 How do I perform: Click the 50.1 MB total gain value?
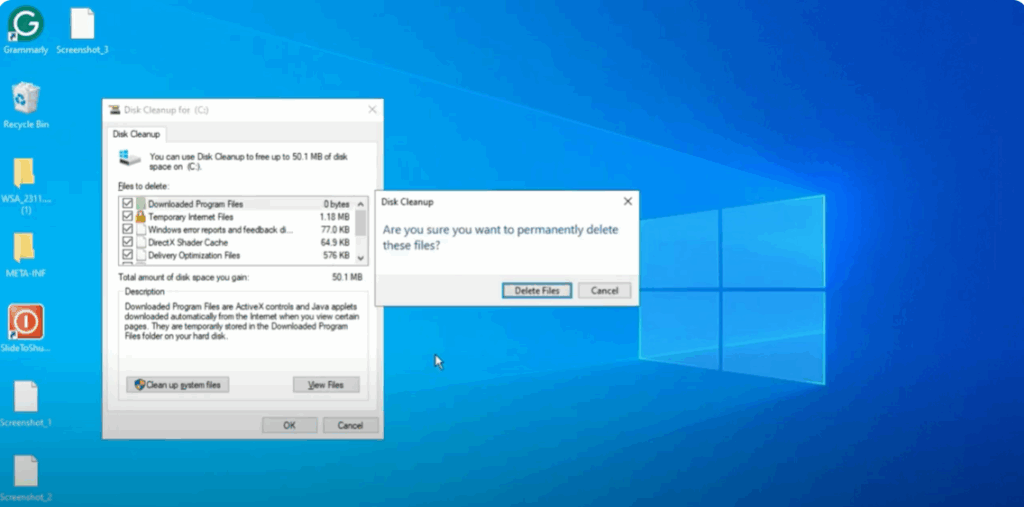pyautogui.click(x=347, y=277)
